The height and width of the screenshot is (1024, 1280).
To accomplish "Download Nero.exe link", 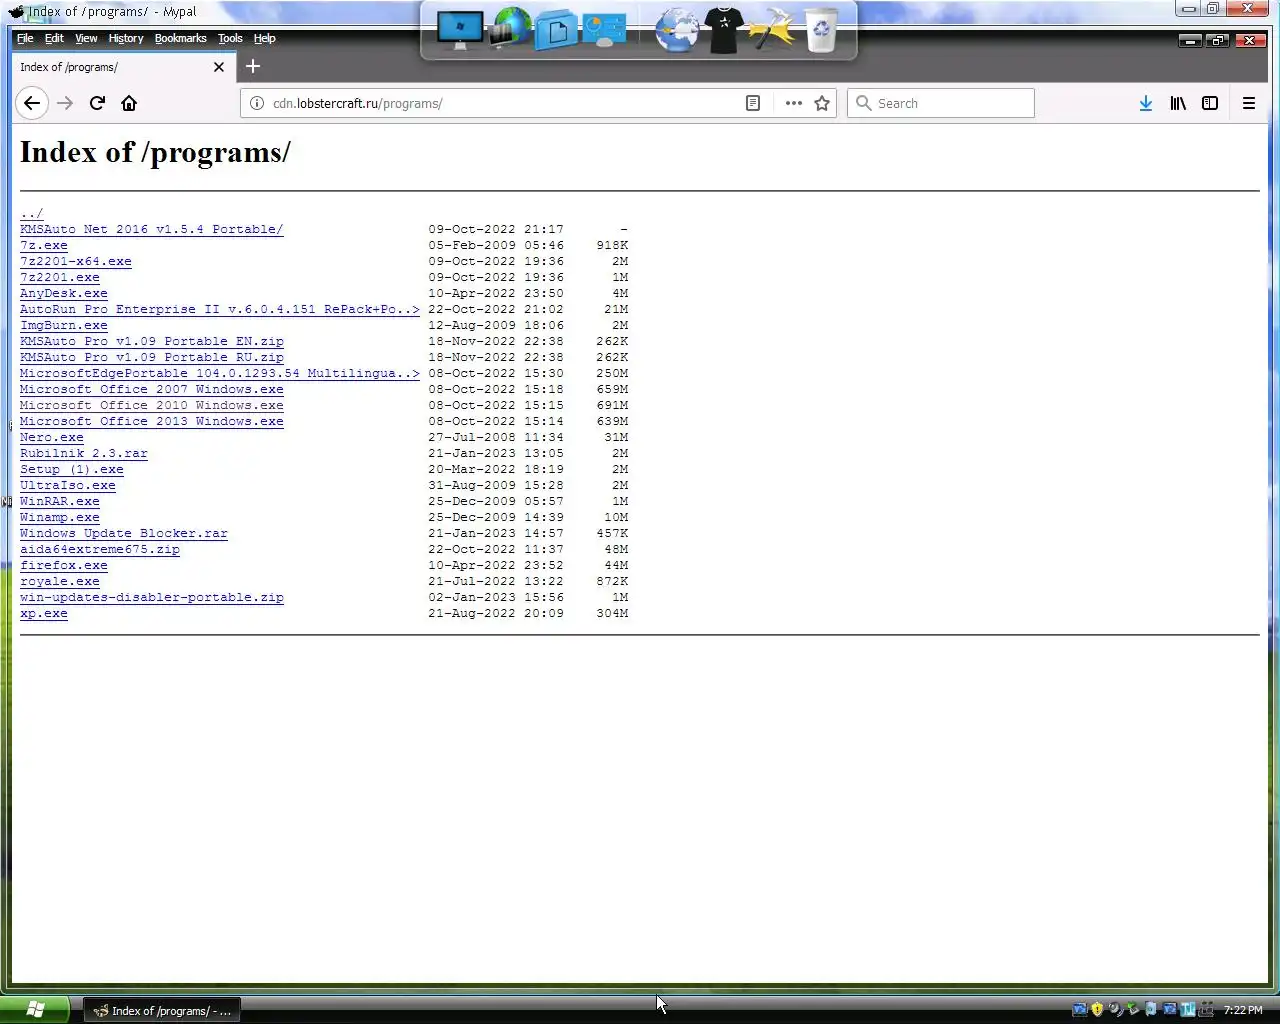I will [x=52, y=437].
